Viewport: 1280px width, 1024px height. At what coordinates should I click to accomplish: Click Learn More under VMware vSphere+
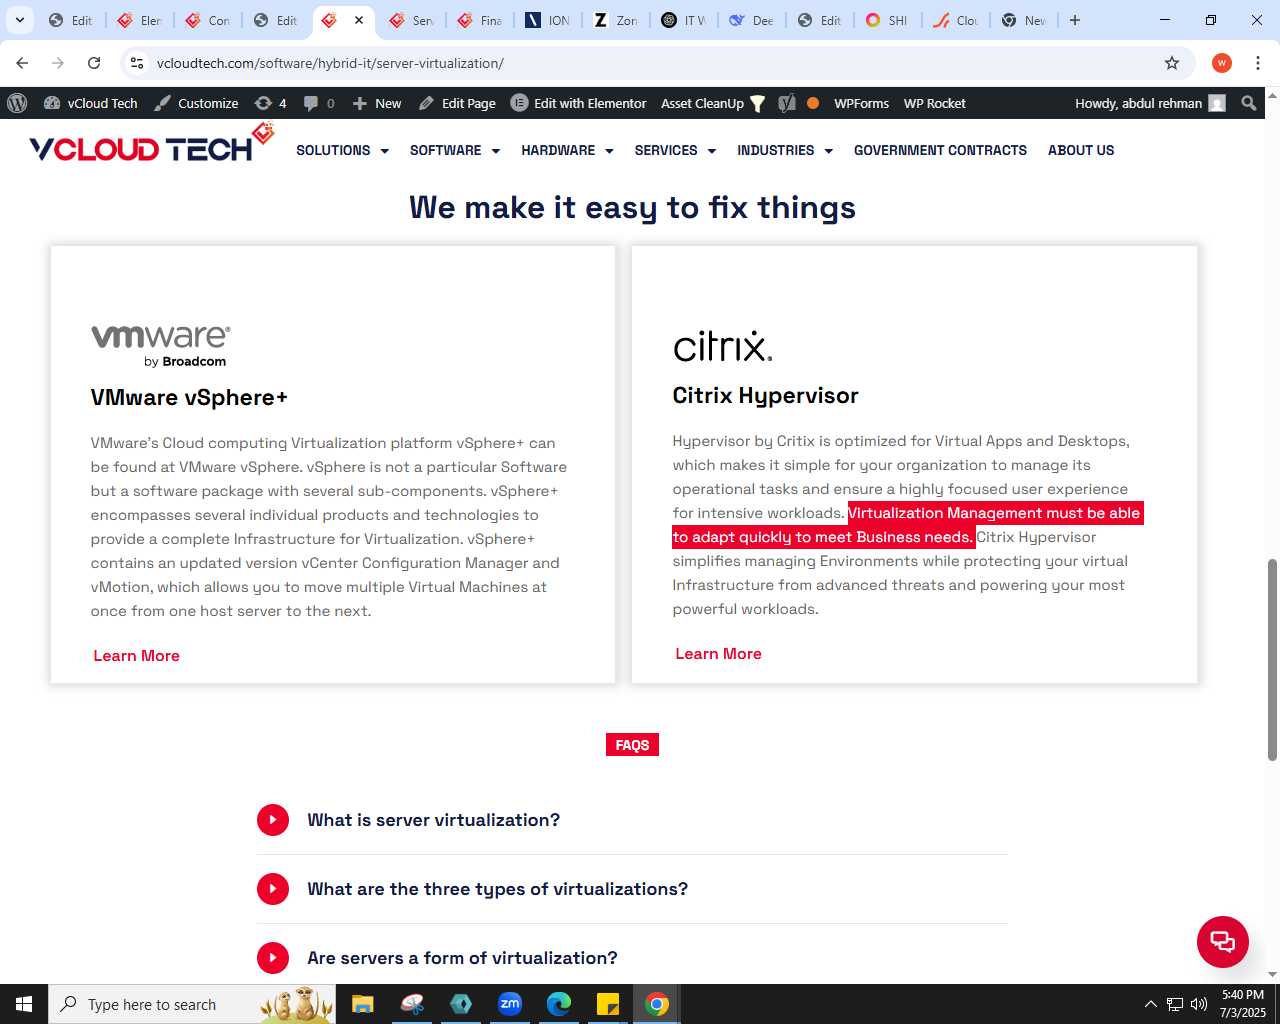136,656
